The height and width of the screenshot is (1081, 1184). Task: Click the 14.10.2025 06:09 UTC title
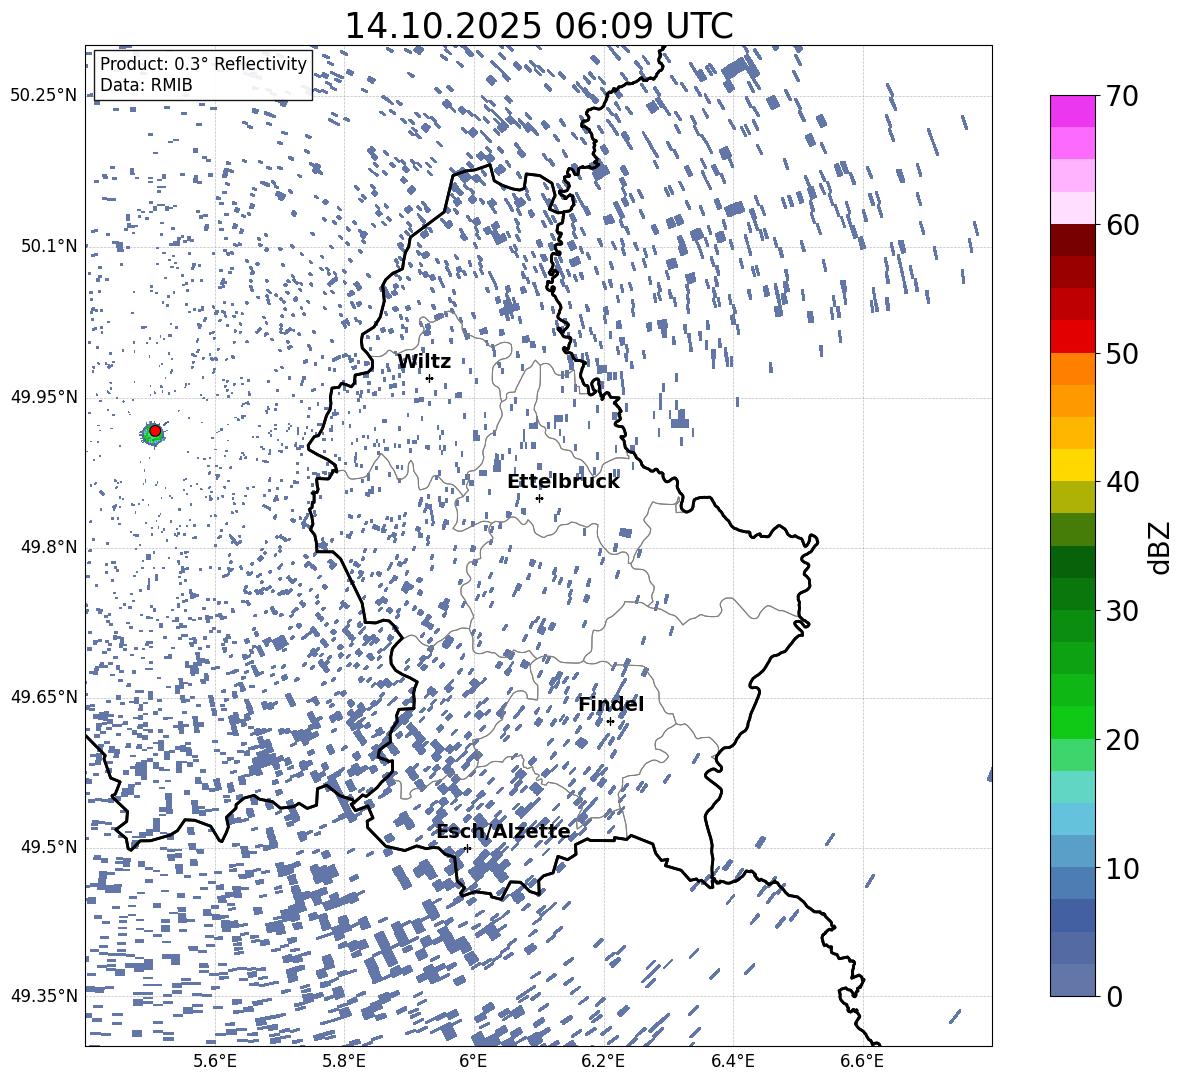pyautogui.click(x=539, y=26)
